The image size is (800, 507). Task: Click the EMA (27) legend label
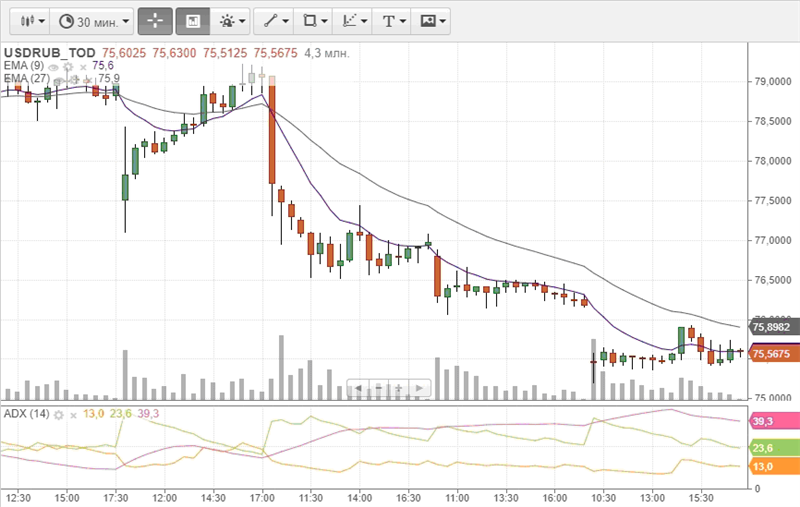click(27, 79)
